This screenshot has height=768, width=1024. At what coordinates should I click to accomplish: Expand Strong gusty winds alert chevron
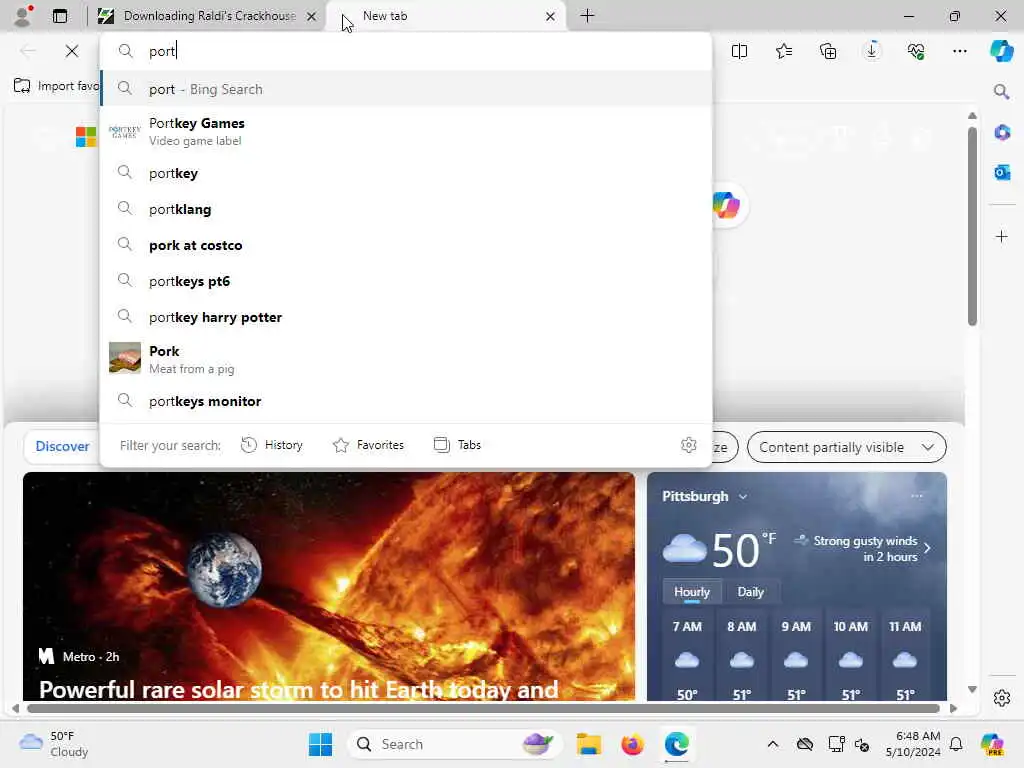[x=927, y=549]
